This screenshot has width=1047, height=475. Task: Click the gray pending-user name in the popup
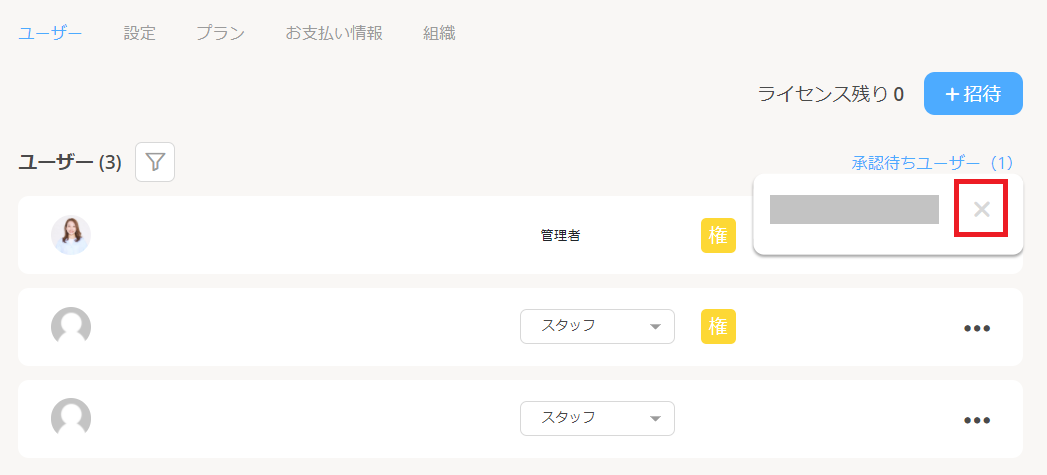854,209
